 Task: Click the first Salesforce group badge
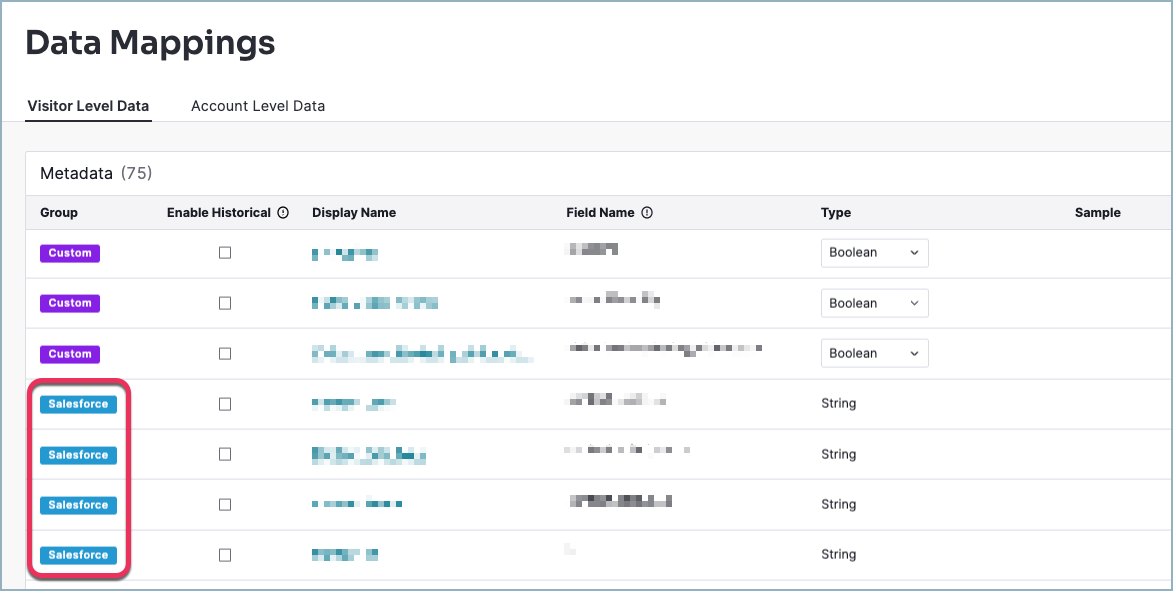pos(78,404)
